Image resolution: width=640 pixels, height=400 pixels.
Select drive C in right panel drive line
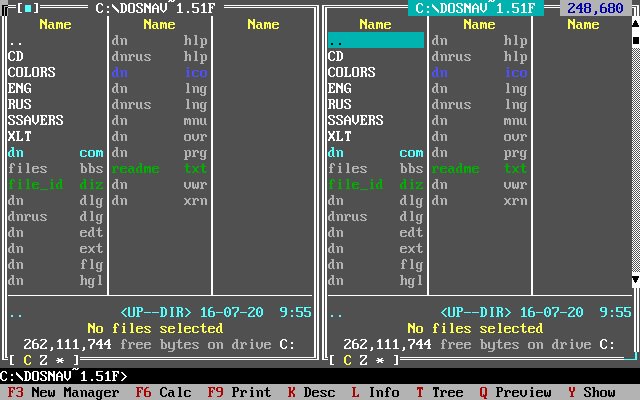tap(347, 360)
